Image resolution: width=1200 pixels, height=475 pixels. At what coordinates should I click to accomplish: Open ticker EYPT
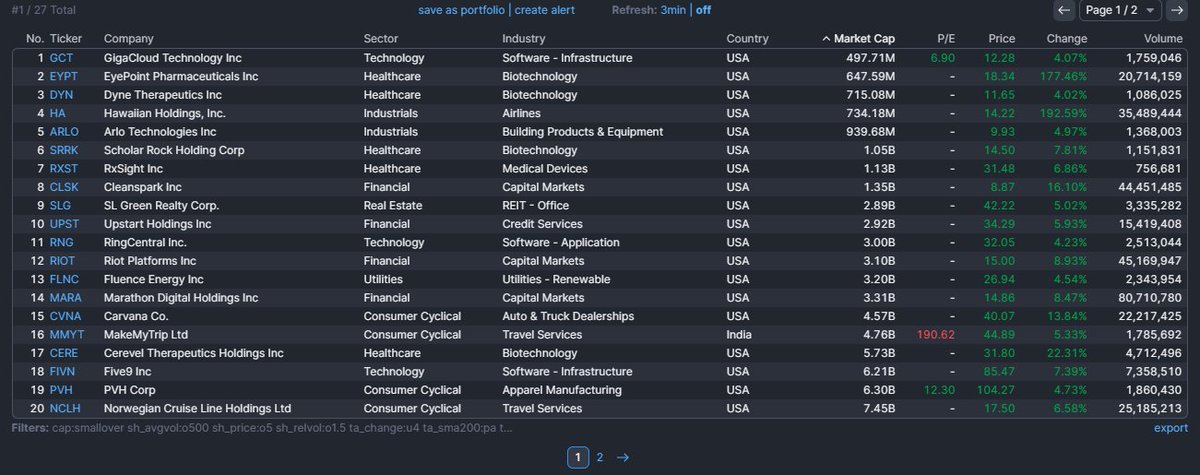point(63,76)
